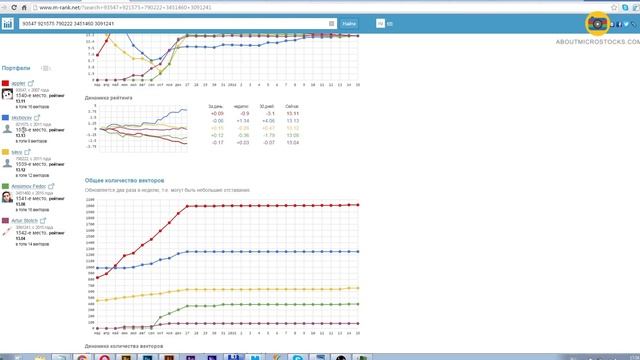Image resolution: width=640 pixels, height=360 pixels.
Task: Click the silhouette avatar of portfolio 921575
Action: (x=7, y=129)
